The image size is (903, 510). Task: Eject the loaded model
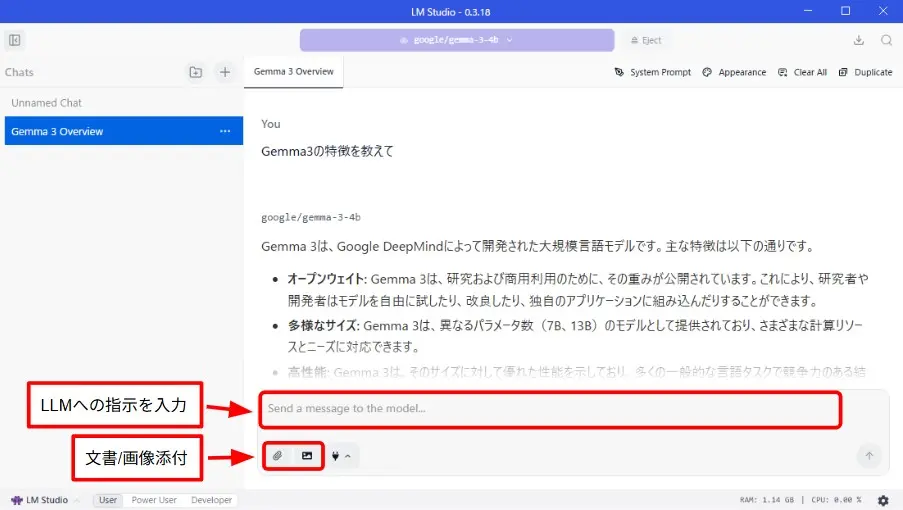click(x=646, y=40)
